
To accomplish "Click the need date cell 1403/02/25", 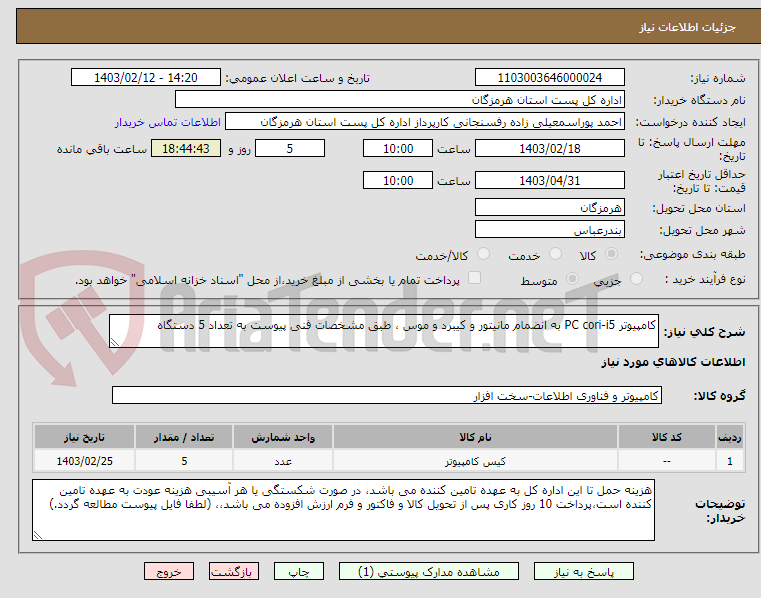I will coord(84,461).
